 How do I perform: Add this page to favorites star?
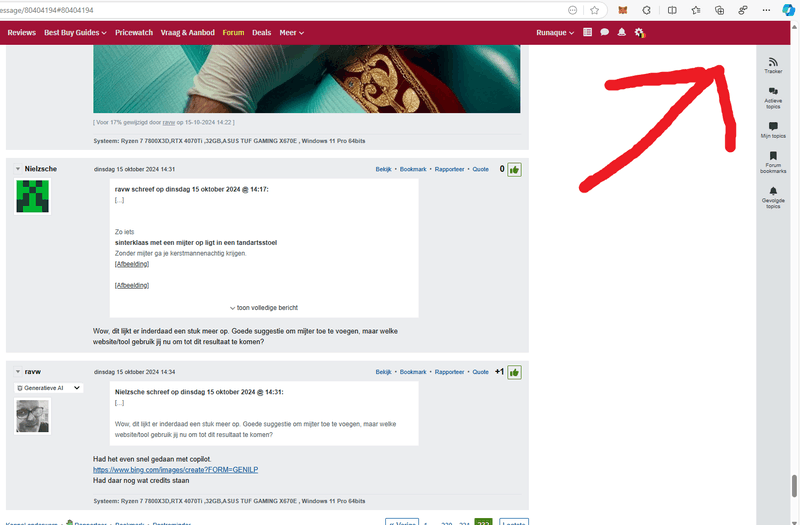tap(594, 10)
